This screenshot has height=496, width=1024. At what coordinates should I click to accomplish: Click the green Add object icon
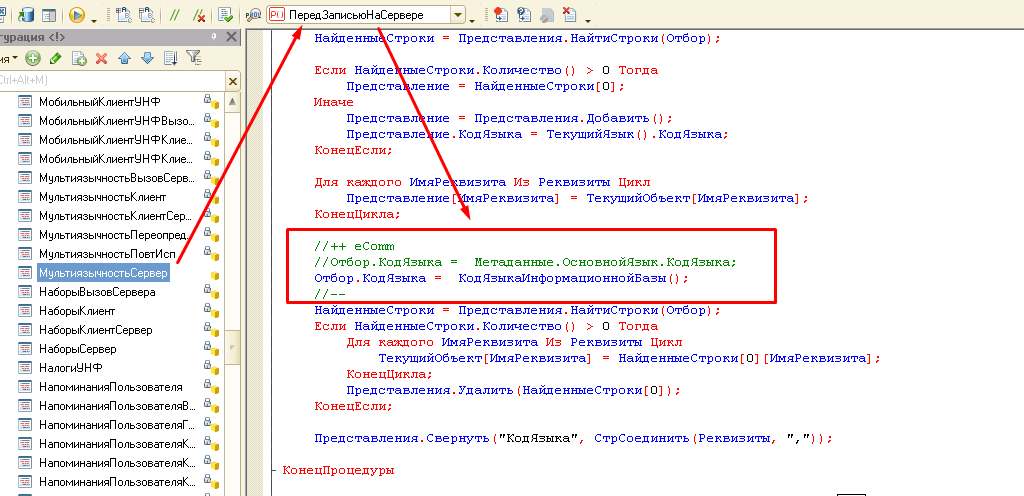pyautogui.click(x=33, y=58)
